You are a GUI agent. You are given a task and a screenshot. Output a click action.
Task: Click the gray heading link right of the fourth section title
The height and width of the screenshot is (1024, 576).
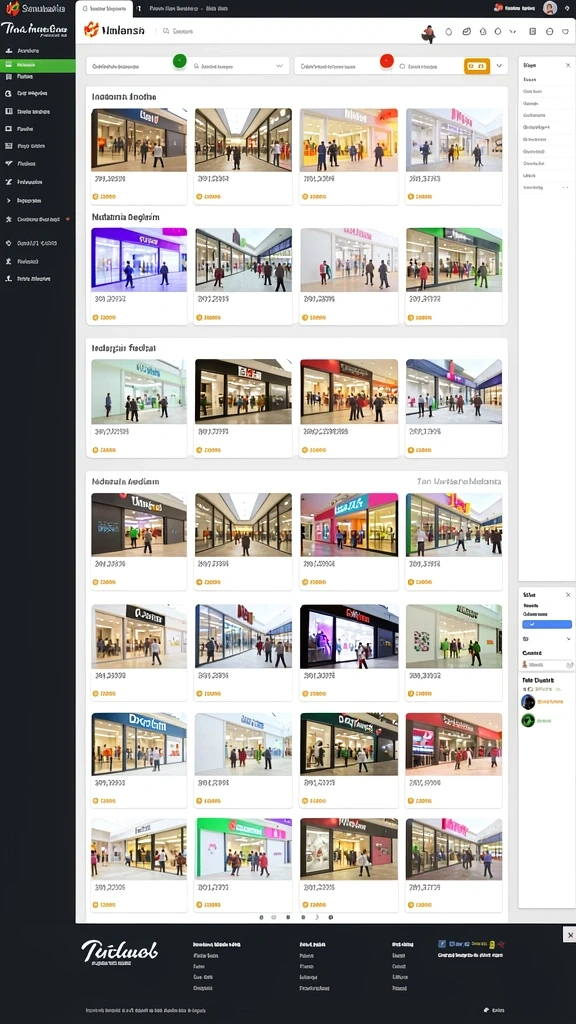coord(459,481)
